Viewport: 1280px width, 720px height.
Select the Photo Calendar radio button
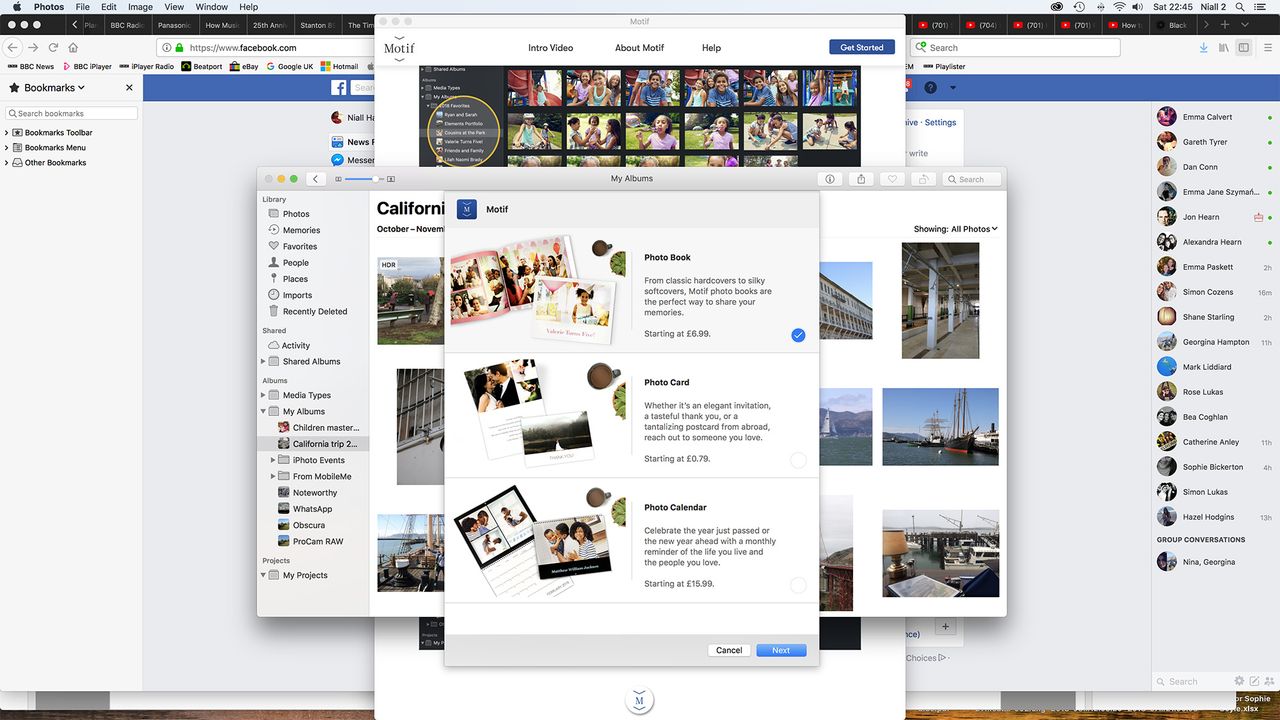(798, 585)
